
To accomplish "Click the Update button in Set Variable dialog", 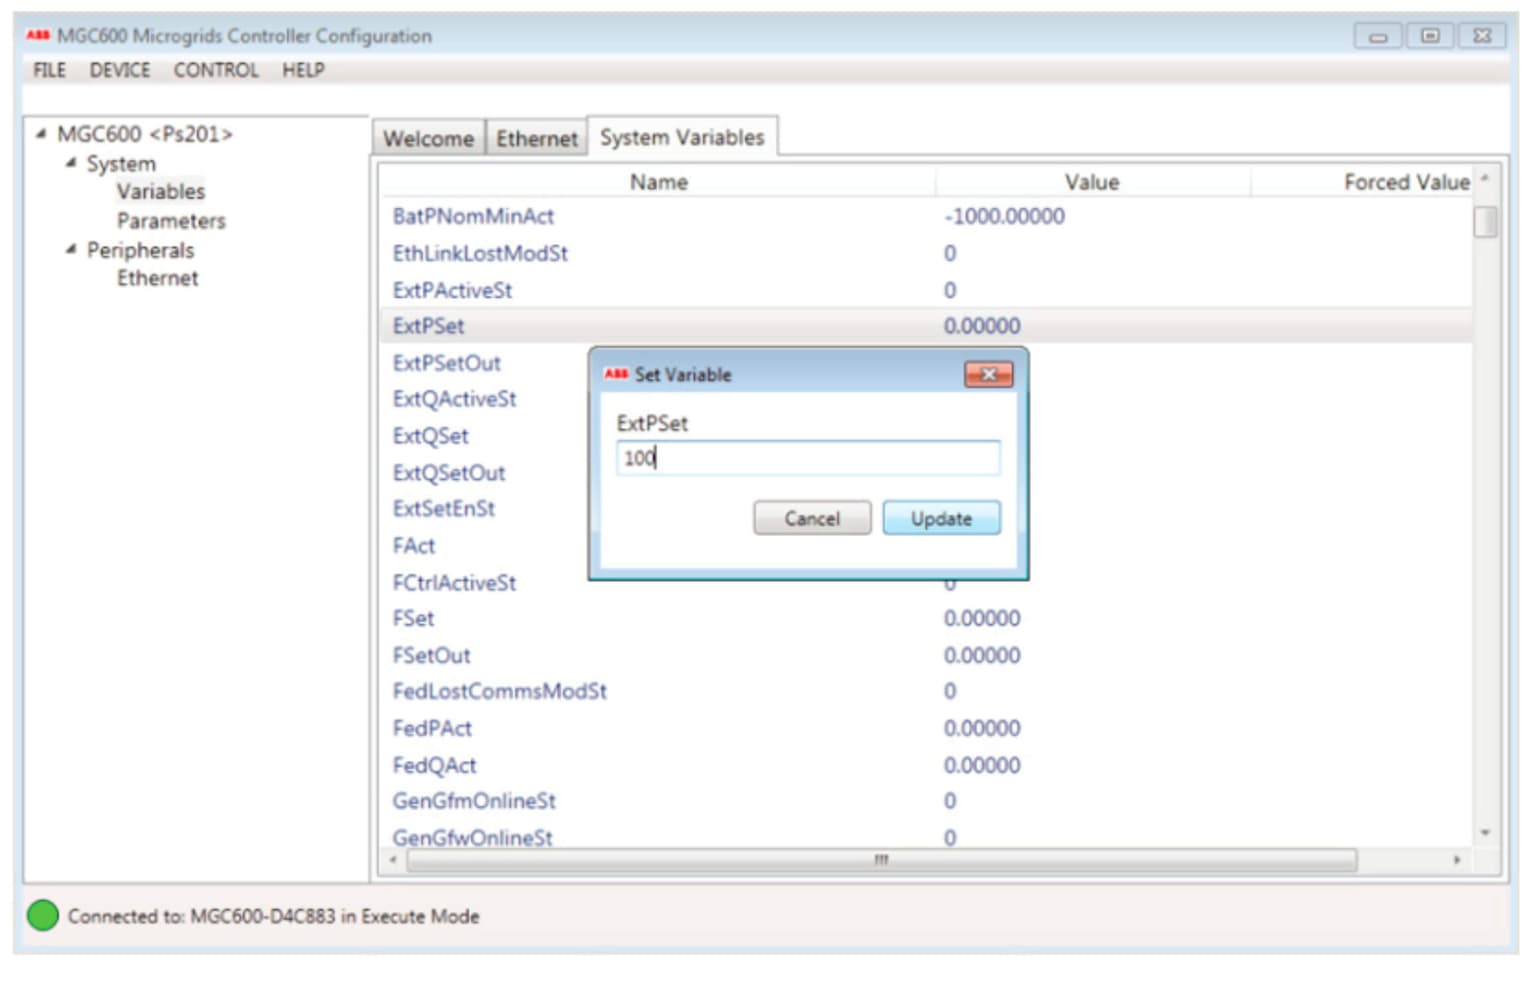I will (x=940, y=518).
